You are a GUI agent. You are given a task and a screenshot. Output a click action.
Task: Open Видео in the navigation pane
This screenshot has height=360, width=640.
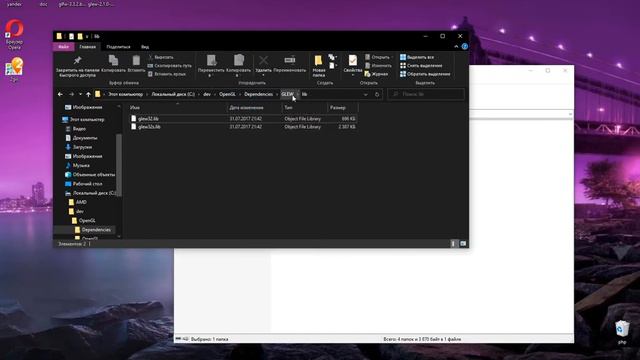tap(79, 129)
